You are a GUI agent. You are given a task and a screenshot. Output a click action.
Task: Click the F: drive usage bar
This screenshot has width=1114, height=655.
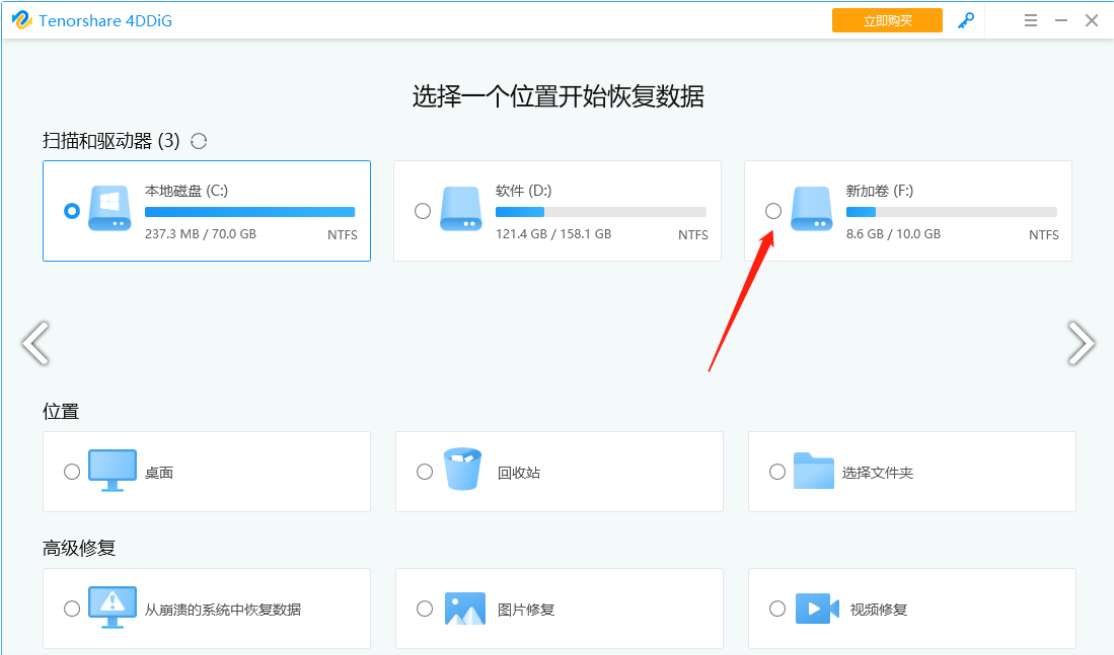[951, 212]
